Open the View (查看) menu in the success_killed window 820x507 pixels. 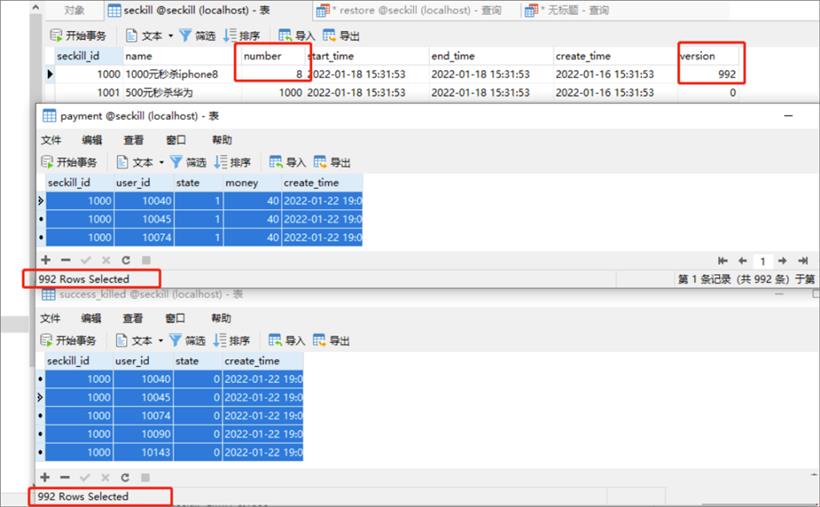[x=133, y=318]
